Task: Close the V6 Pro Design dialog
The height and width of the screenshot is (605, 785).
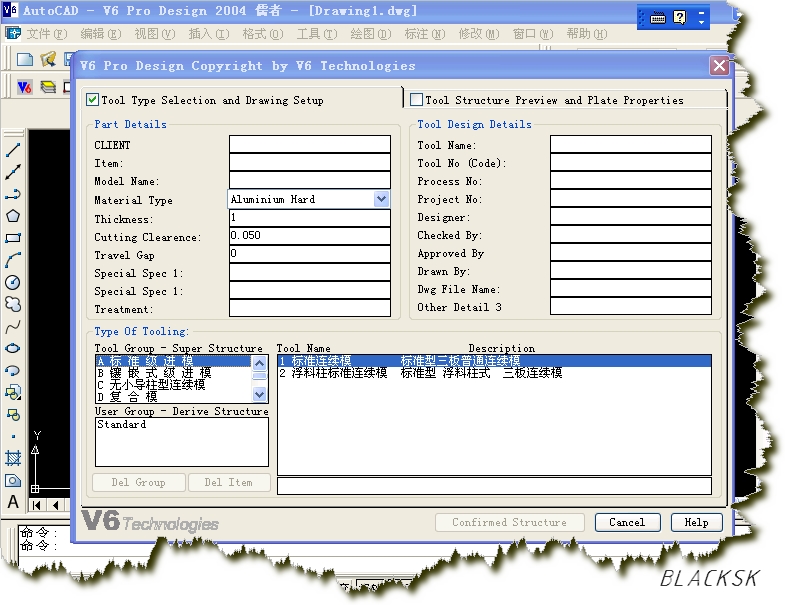Action: (x=719, y=66)
